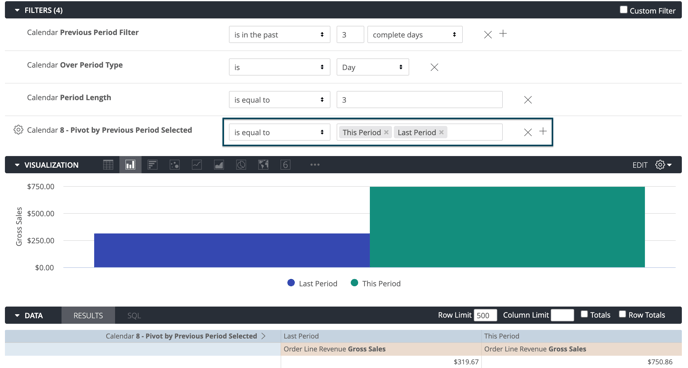Remove Period Length filter
The width and height of the screenshot is (688, 368).
click(528, 100)
